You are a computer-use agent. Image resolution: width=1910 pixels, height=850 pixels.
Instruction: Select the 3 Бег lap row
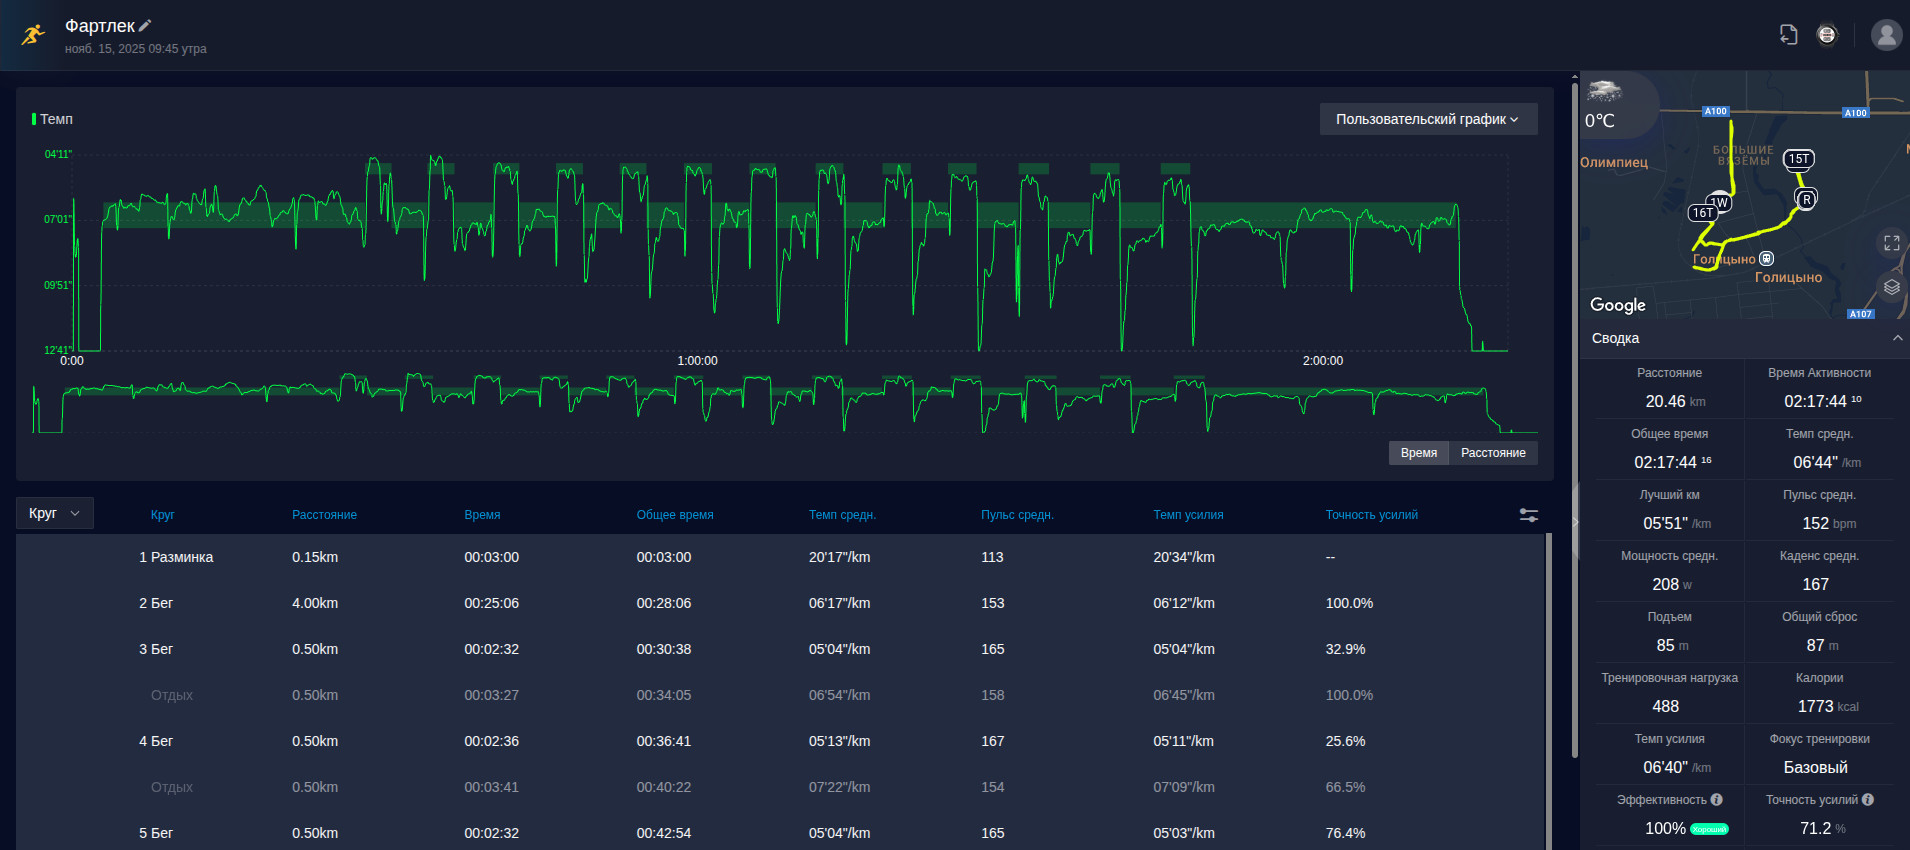[x=780, y=649]
